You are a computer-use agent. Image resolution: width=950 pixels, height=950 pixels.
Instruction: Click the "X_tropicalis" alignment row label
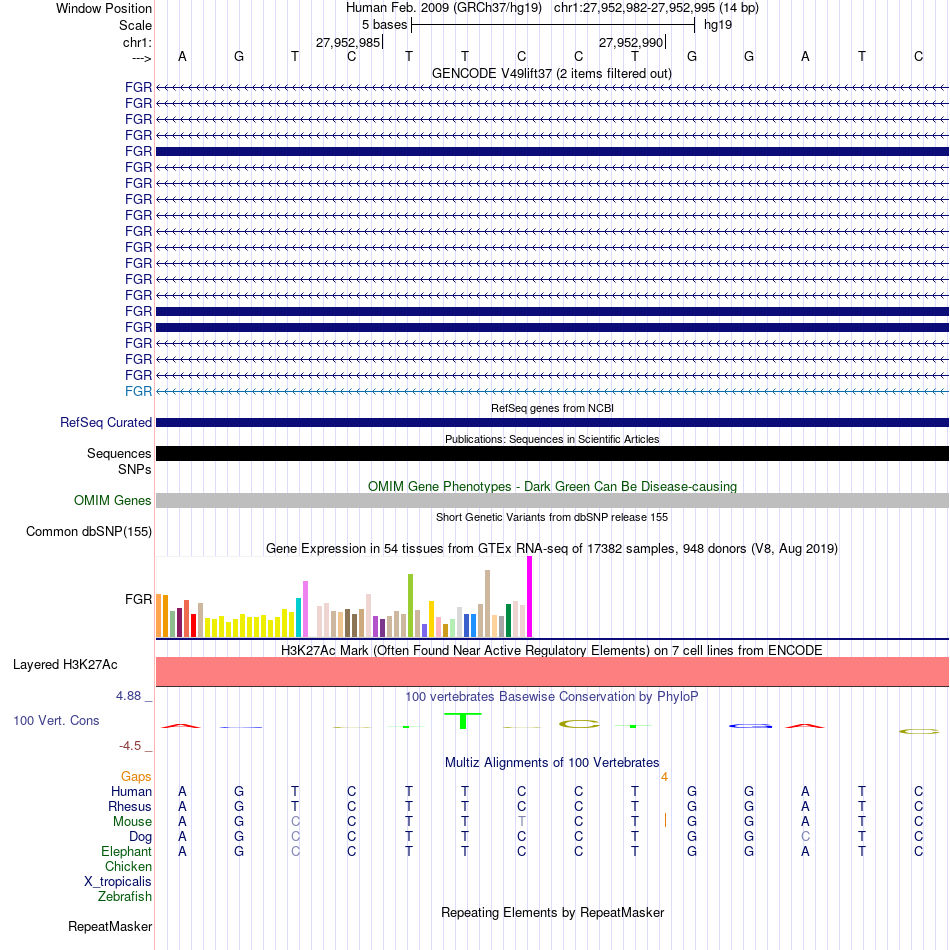pyautogui.click(x=118, y=882)
